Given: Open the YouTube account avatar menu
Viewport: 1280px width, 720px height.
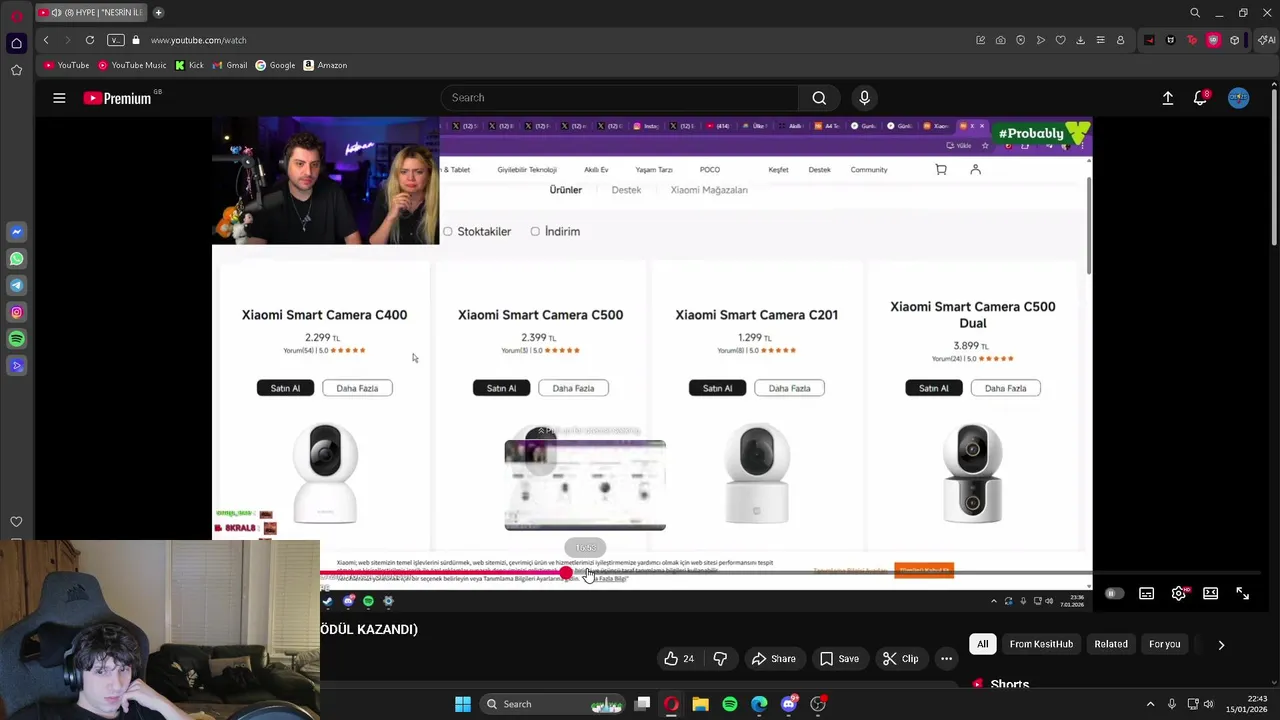Looking at the screenshot, I should point(1238,98).
